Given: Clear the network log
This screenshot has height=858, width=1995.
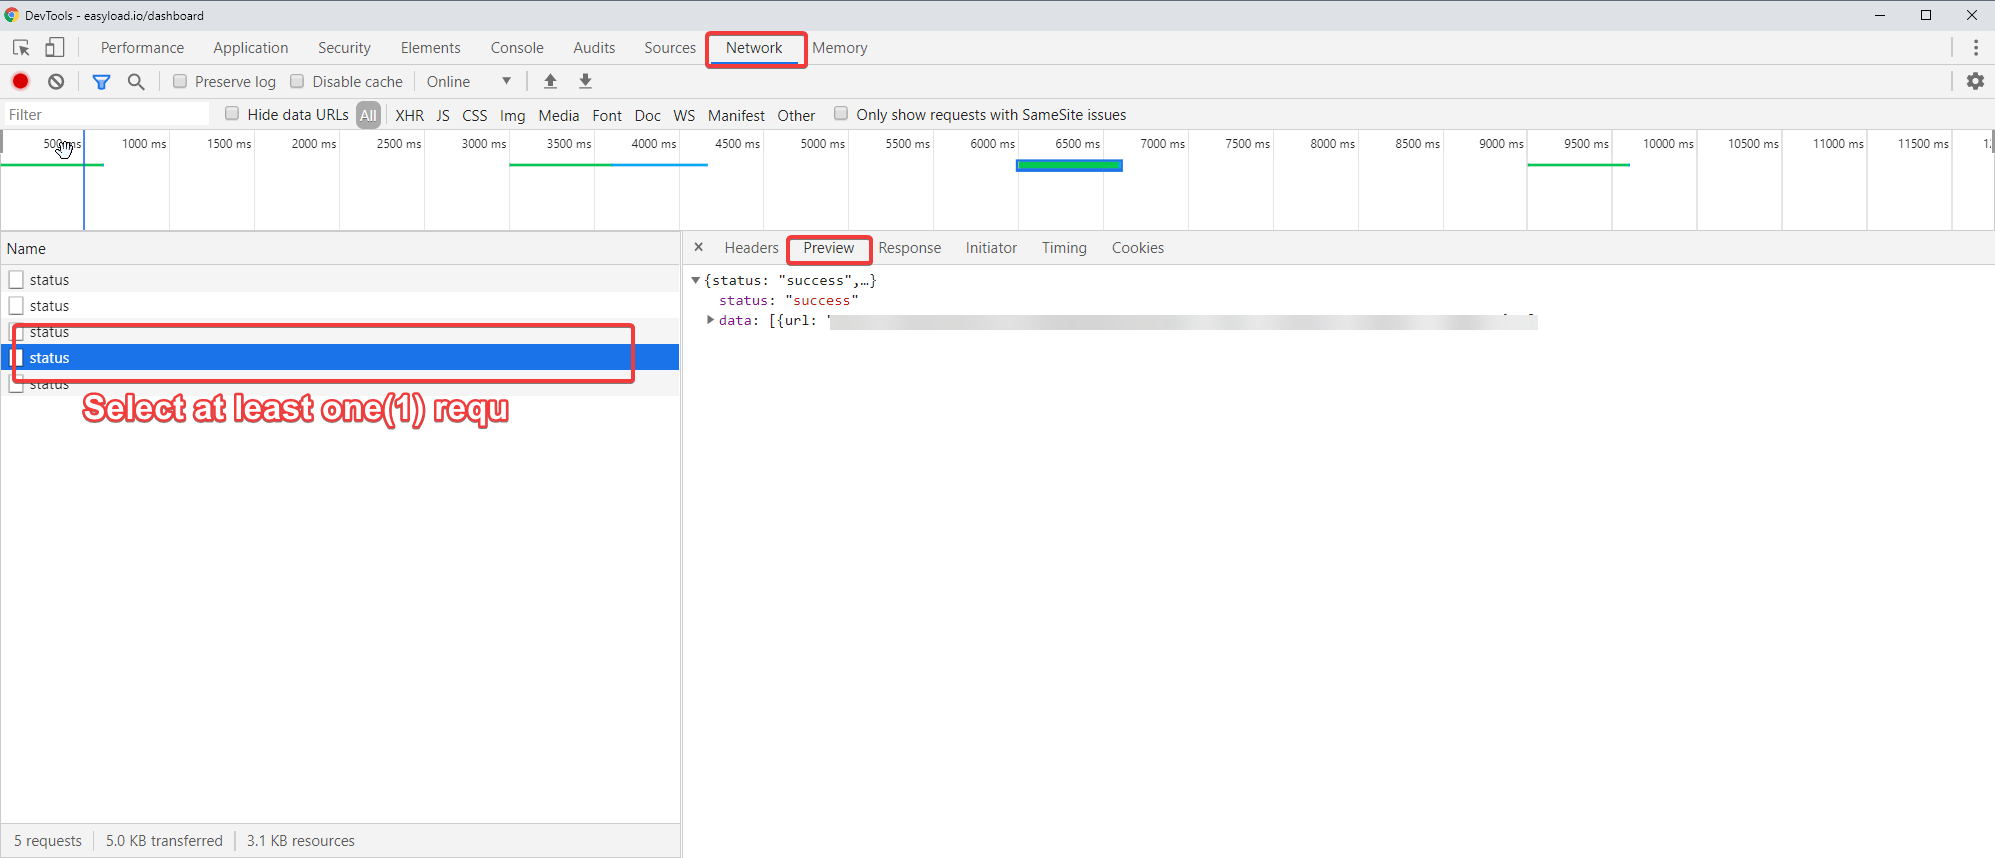Looking at the screenshot, I should point(56,81).
